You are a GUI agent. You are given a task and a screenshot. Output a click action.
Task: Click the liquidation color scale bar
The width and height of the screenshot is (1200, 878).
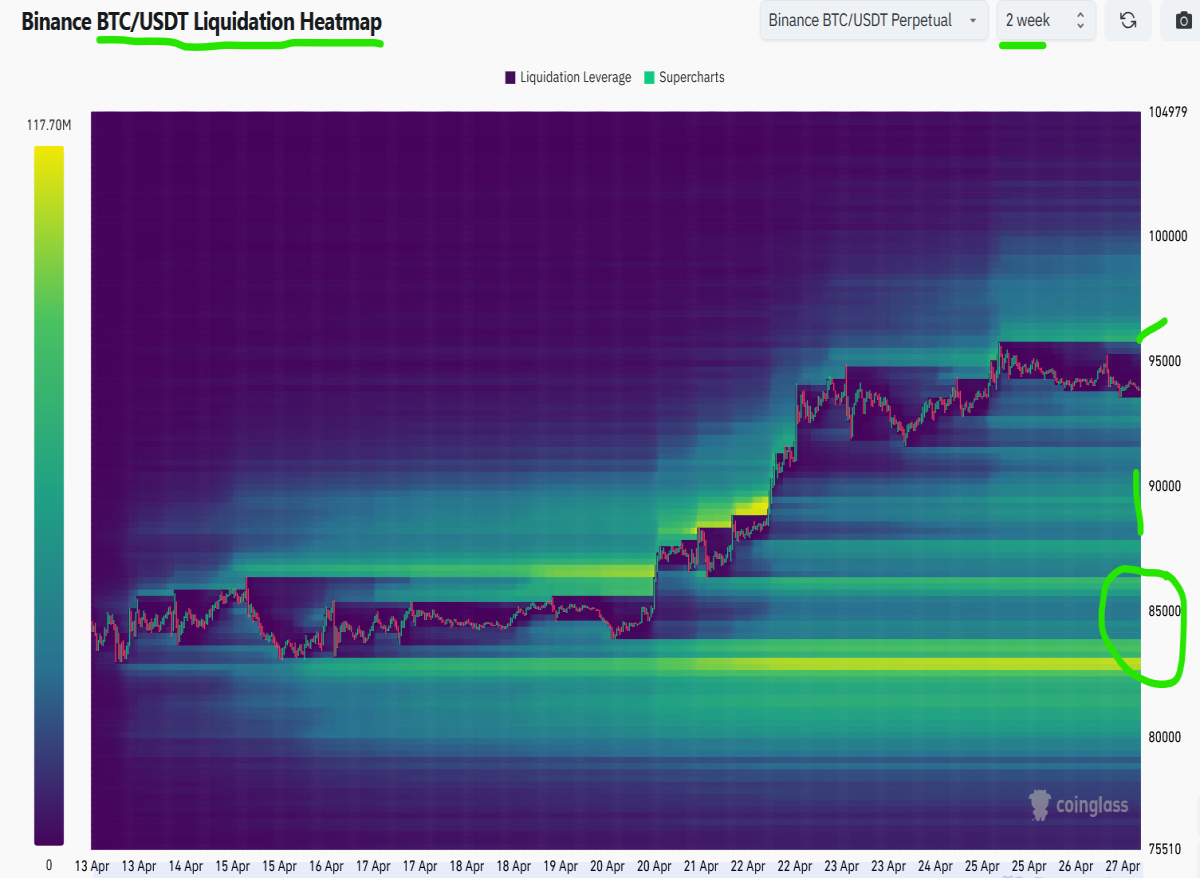click(48, 496)
